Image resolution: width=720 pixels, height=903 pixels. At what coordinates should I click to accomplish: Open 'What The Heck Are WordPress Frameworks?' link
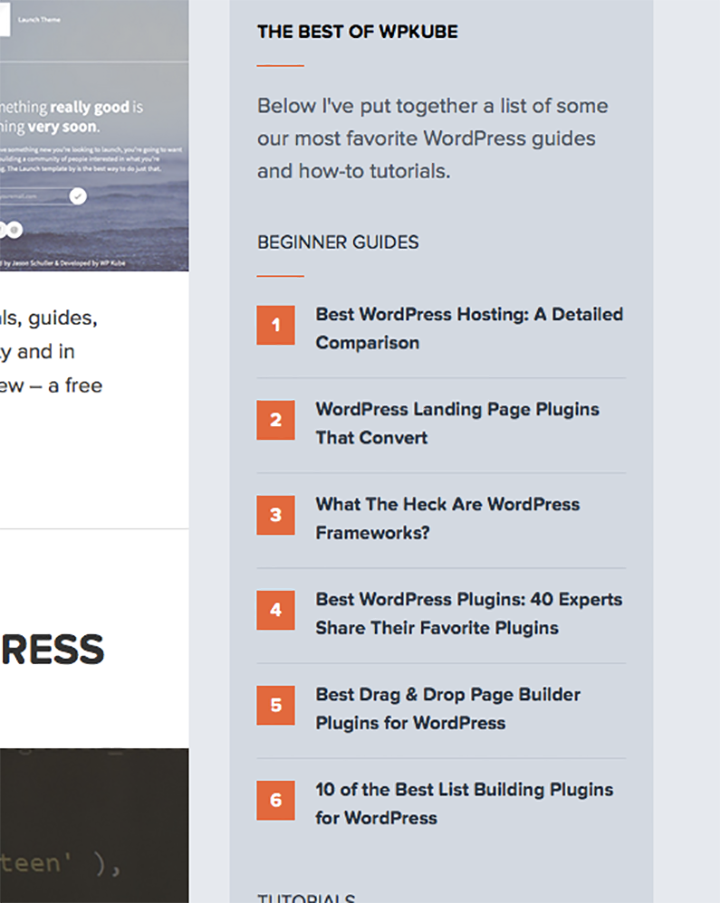click(x=448, y=518)
